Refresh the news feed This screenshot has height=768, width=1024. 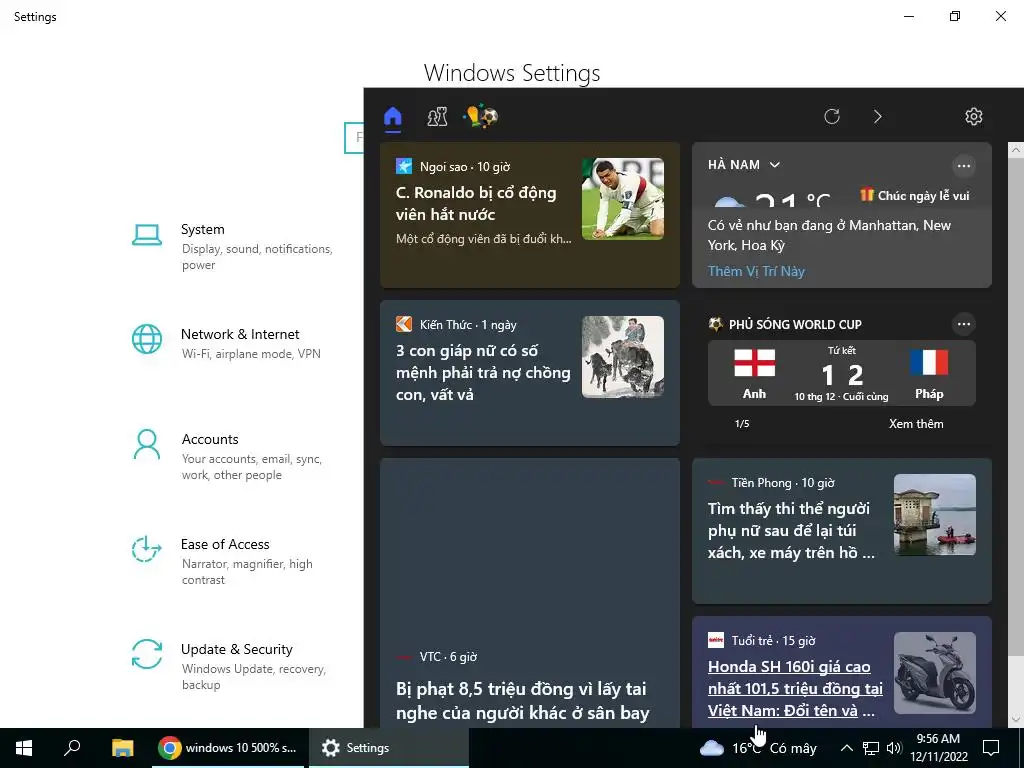pyautogui.click(x=831, y=116)
